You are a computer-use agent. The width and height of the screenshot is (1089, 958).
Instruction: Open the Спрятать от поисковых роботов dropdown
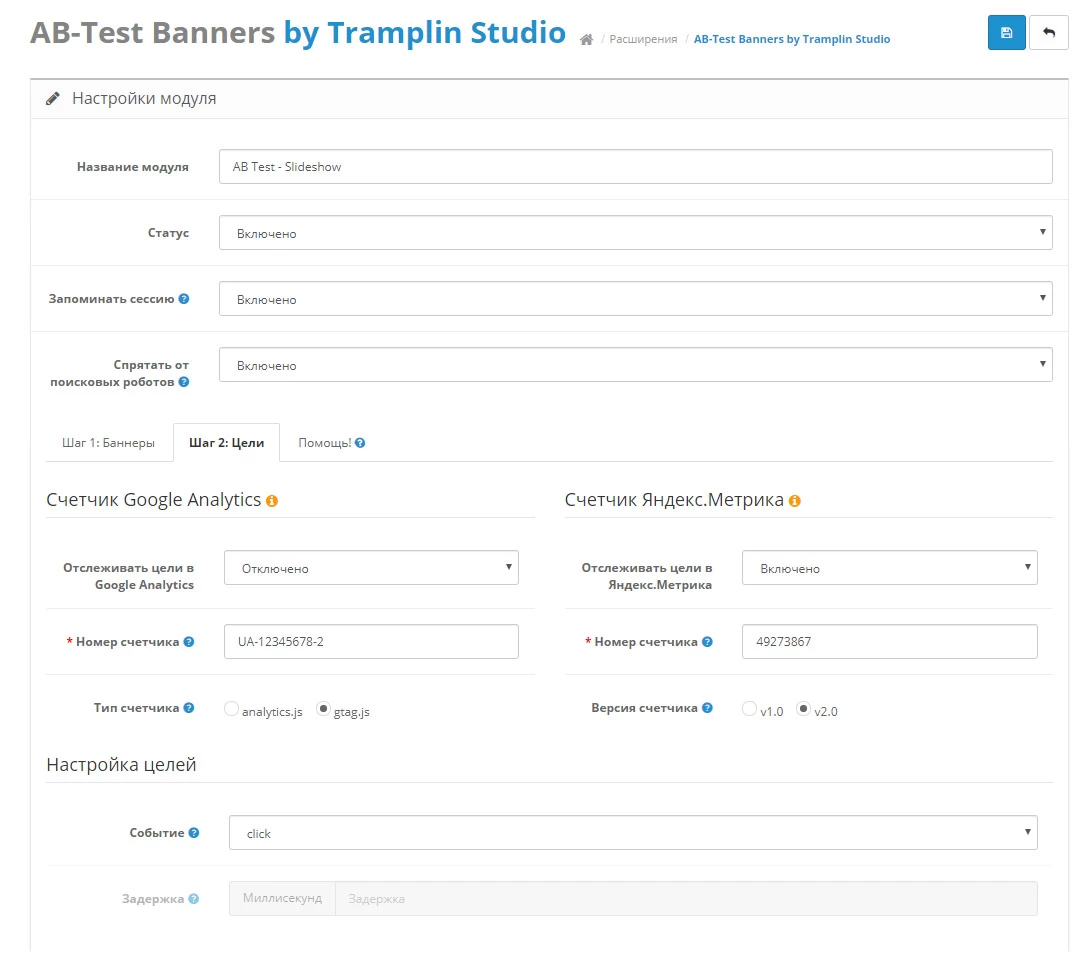click(x=635, y=365)
